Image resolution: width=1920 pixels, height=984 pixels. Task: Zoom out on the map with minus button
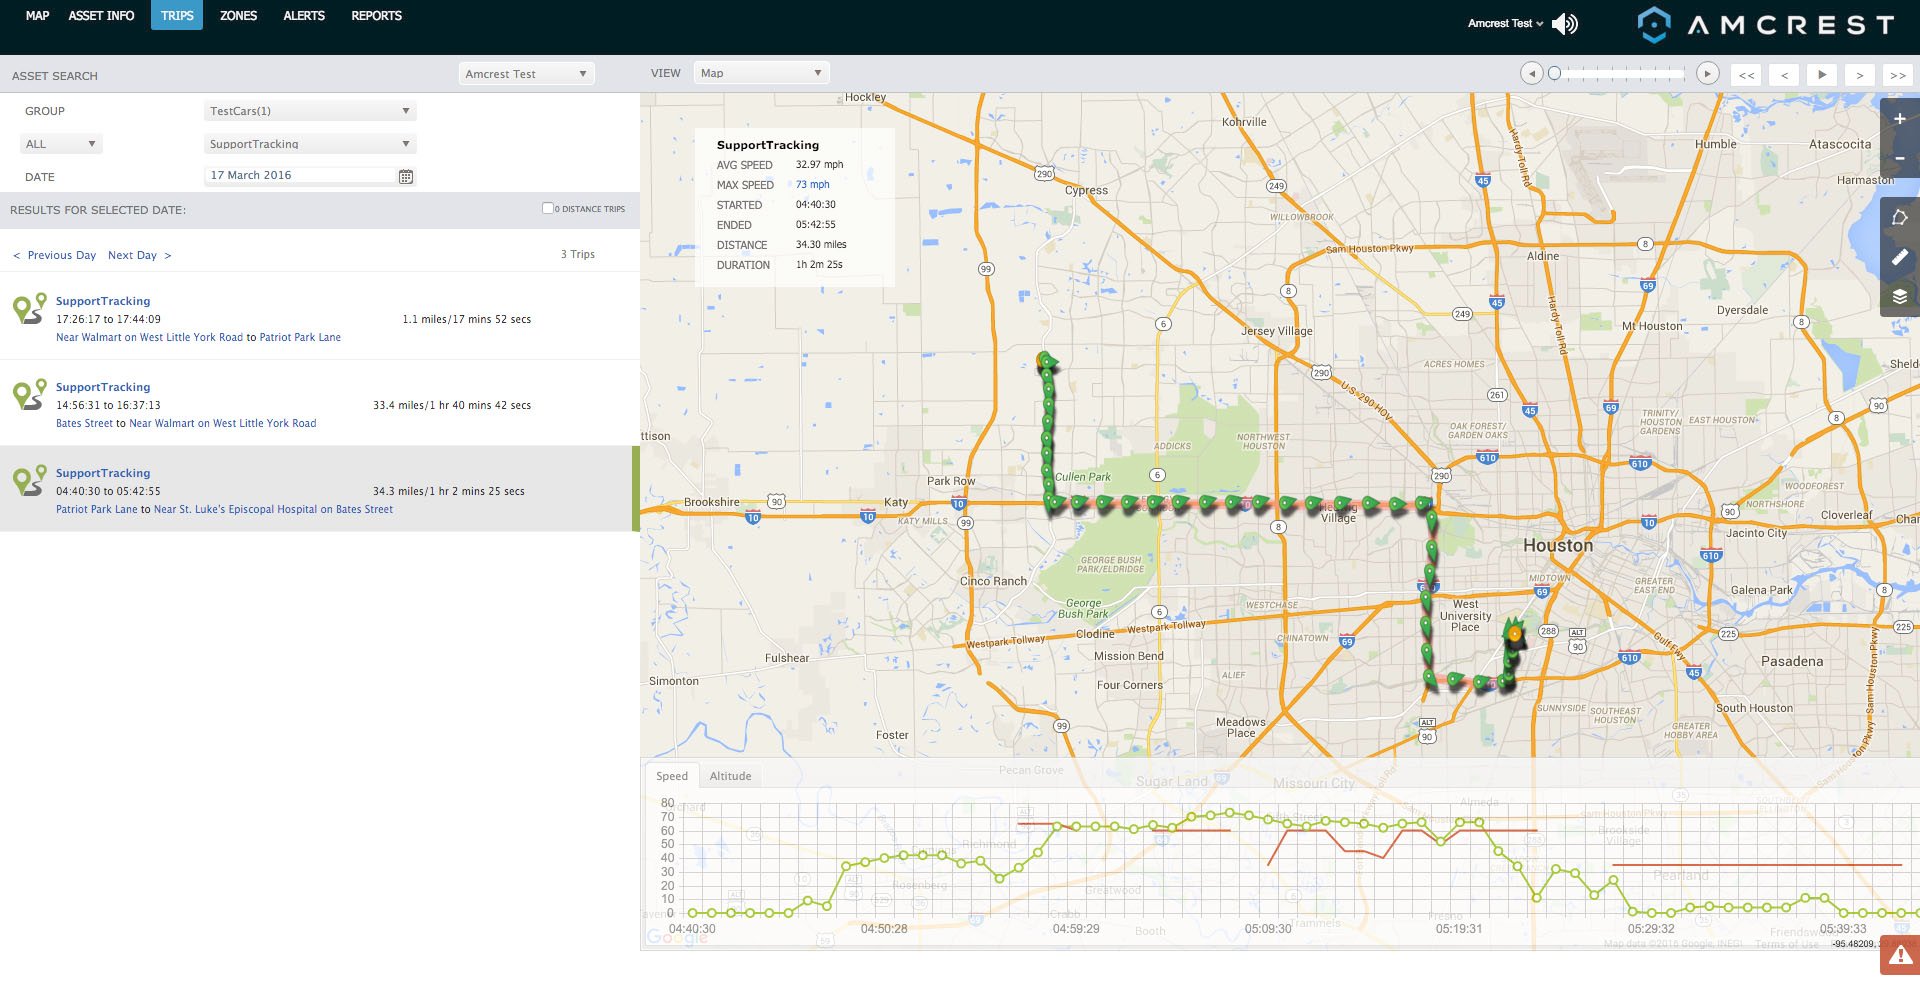click(1899, 159)
